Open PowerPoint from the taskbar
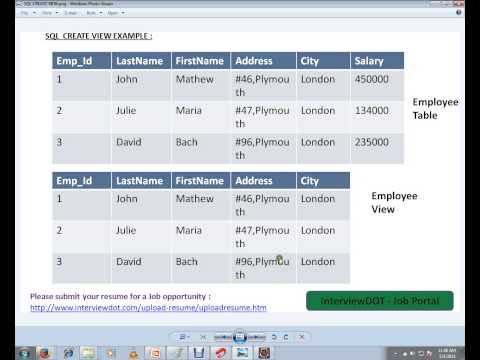This screenshot has width=480, height=360. 155,353
